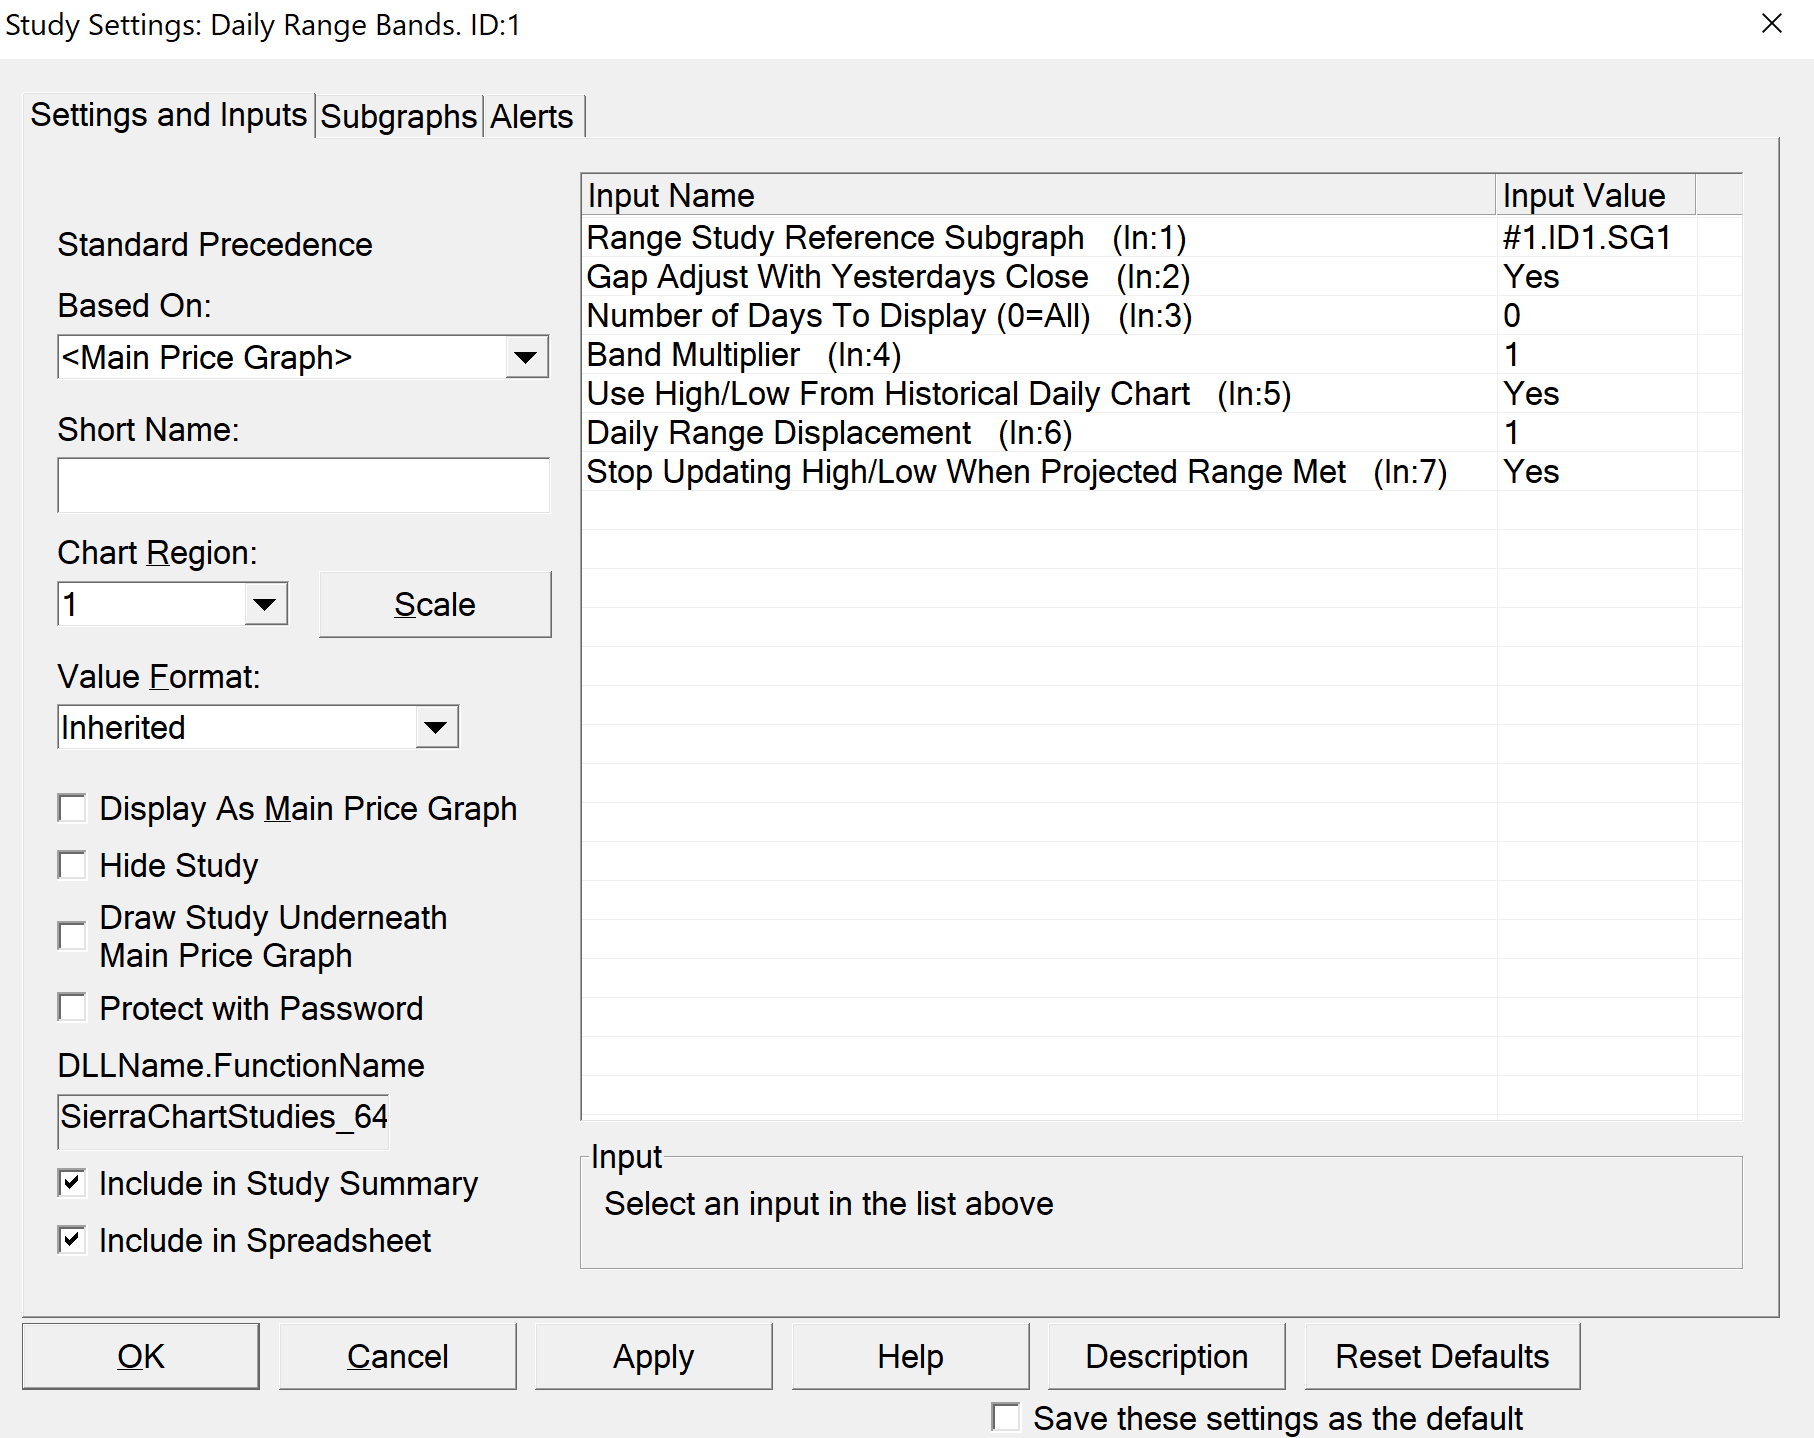Click the Reset Defaults button

click(x=1441, y=1356)
